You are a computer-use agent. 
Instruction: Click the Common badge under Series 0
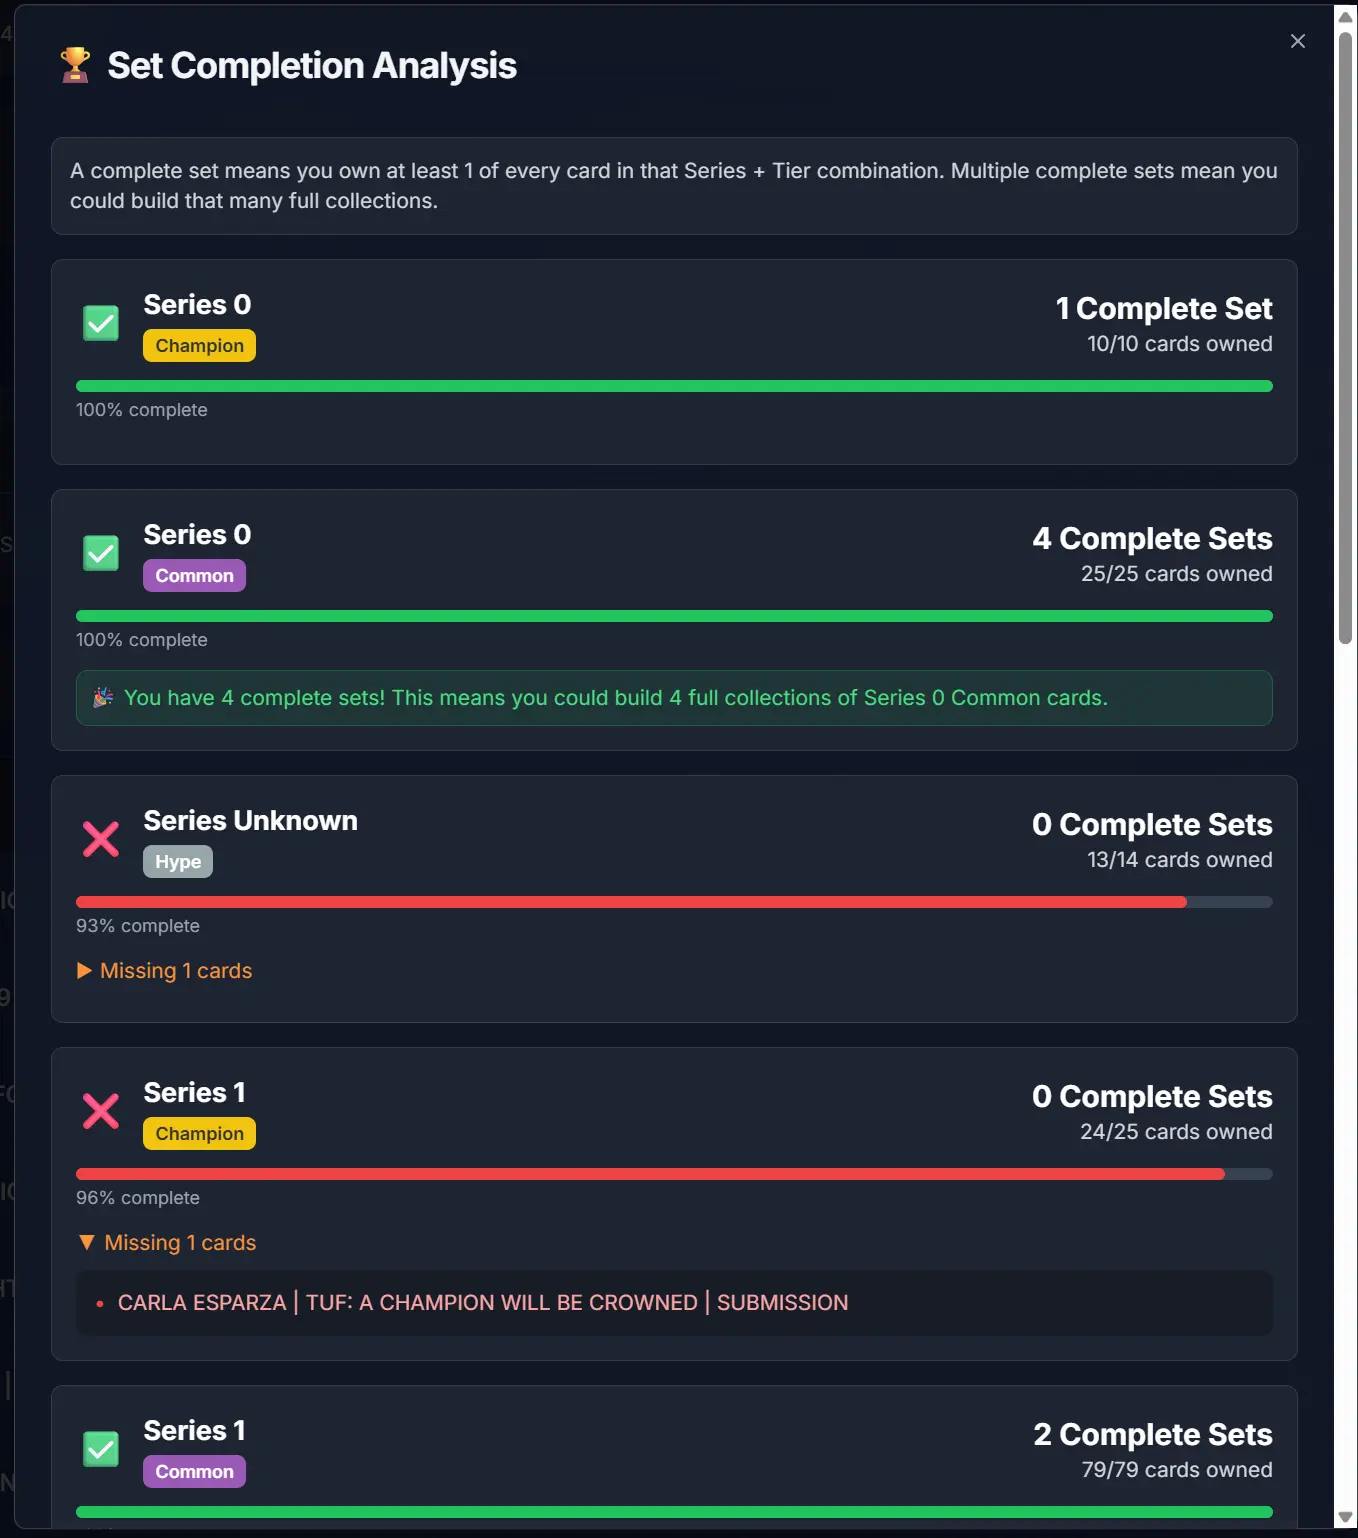point(194,575)
